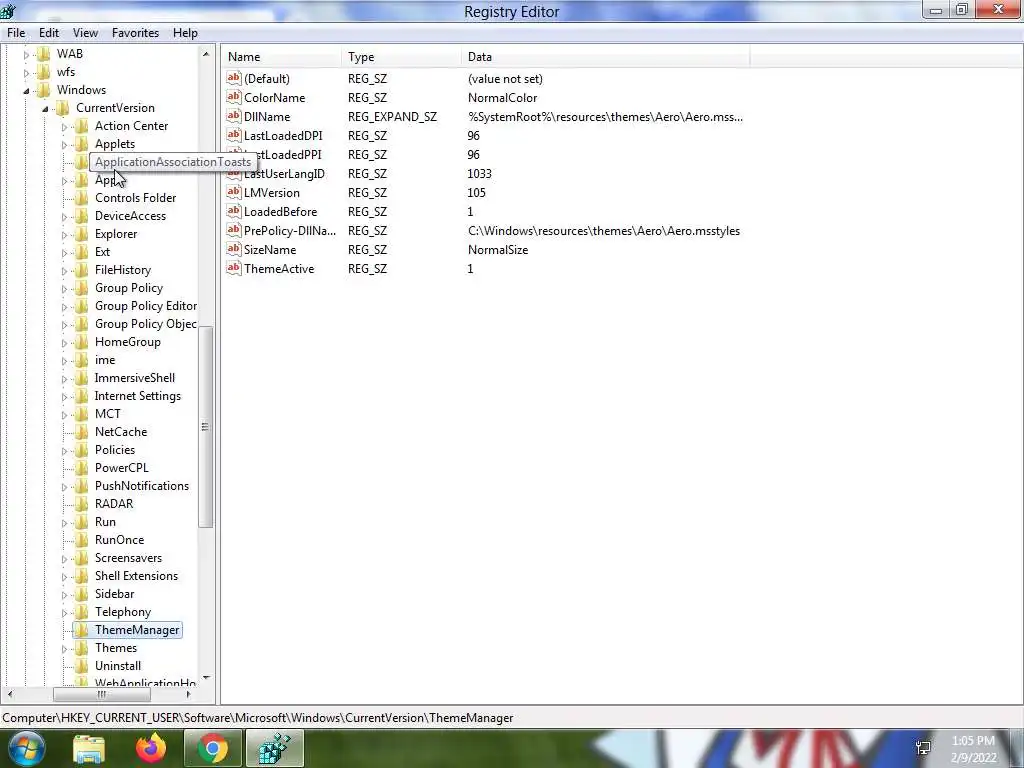Click the tree's vertical scrollbar thumb
Viewport: 1024px width, 768px height.
tap(205, 426)
